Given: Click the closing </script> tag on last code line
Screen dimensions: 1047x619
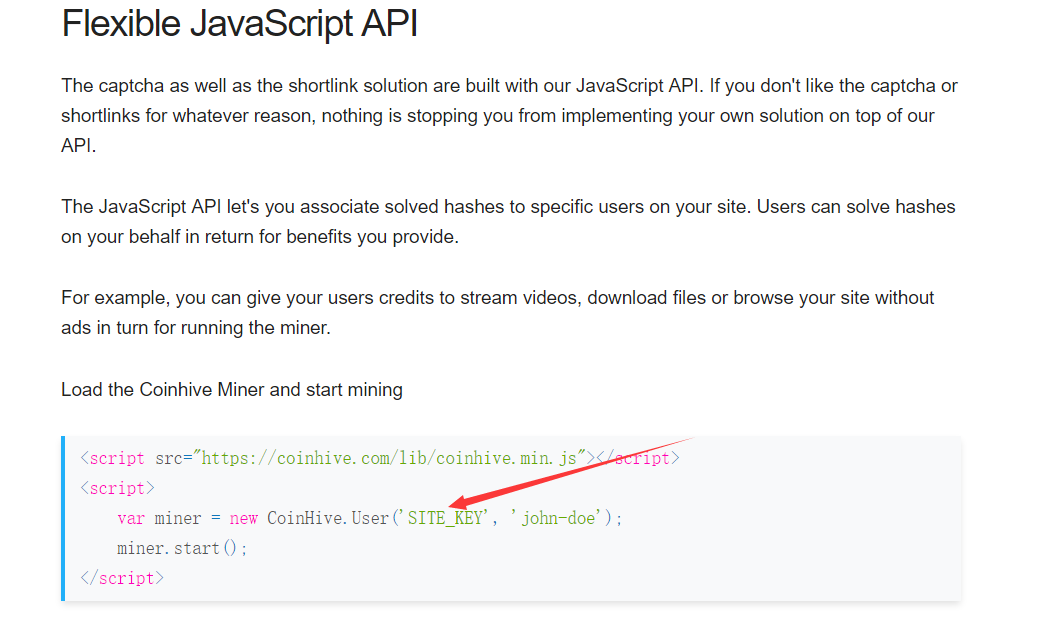Looking at the screenshot, I should (122, 578).
